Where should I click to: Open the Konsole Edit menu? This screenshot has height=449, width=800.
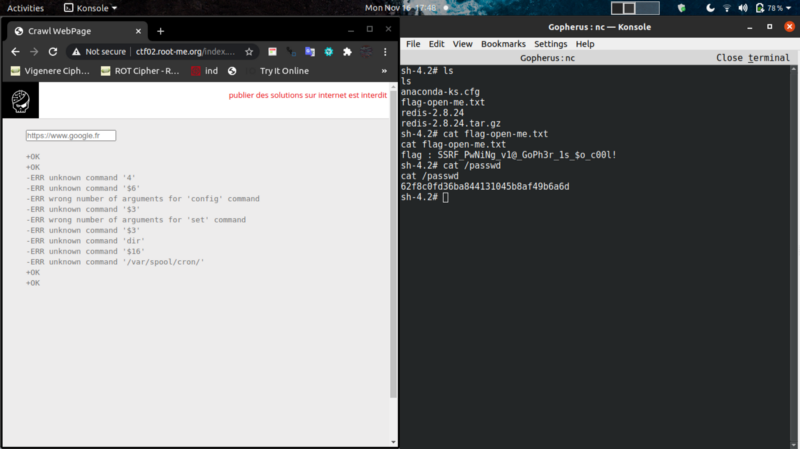click(436, 44)
